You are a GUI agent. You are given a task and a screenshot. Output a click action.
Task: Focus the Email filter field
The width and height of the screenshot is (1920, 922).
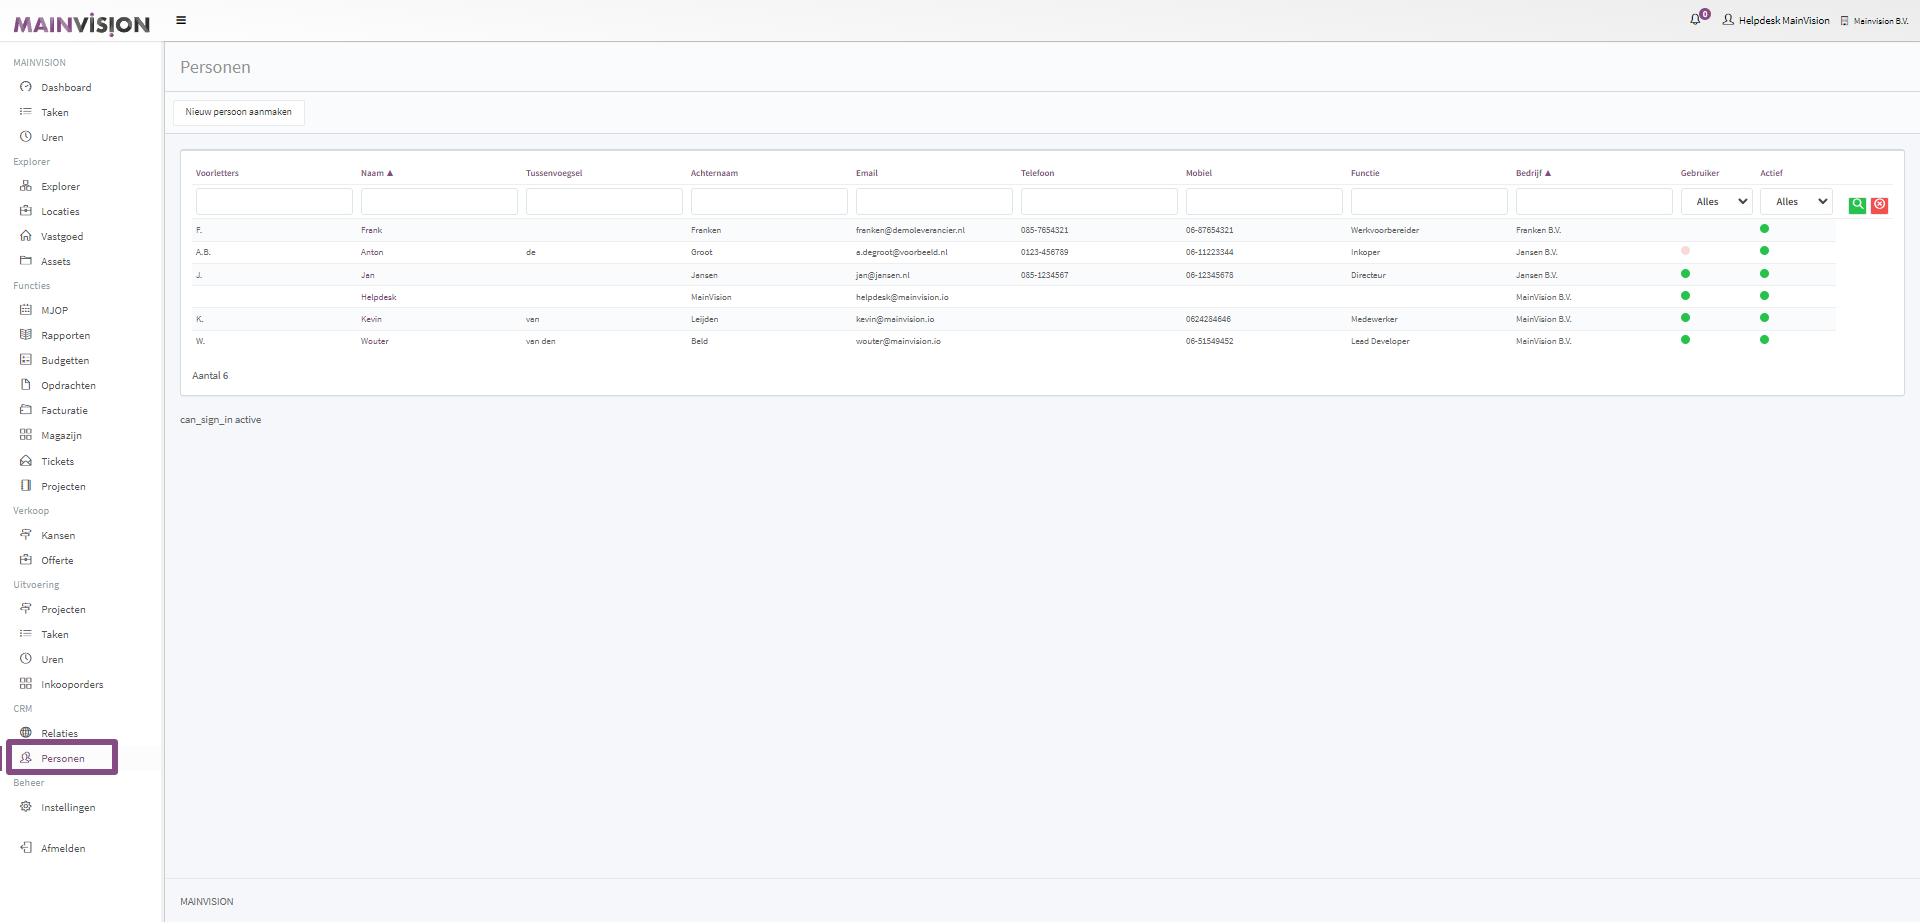(934, 202)
